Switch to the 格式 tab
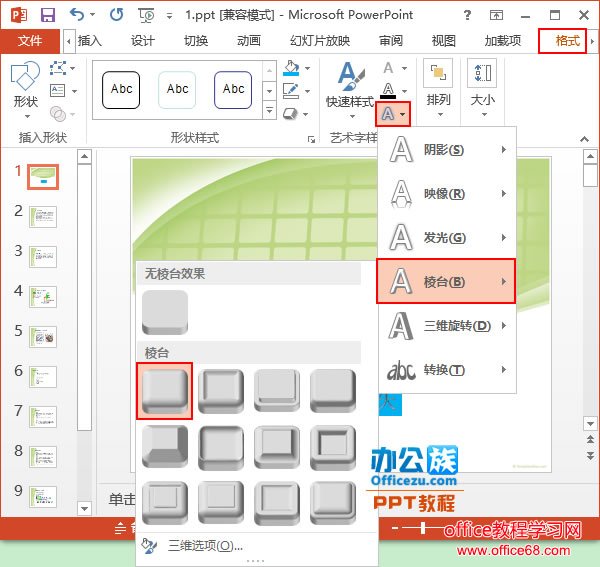 (567, 41)
